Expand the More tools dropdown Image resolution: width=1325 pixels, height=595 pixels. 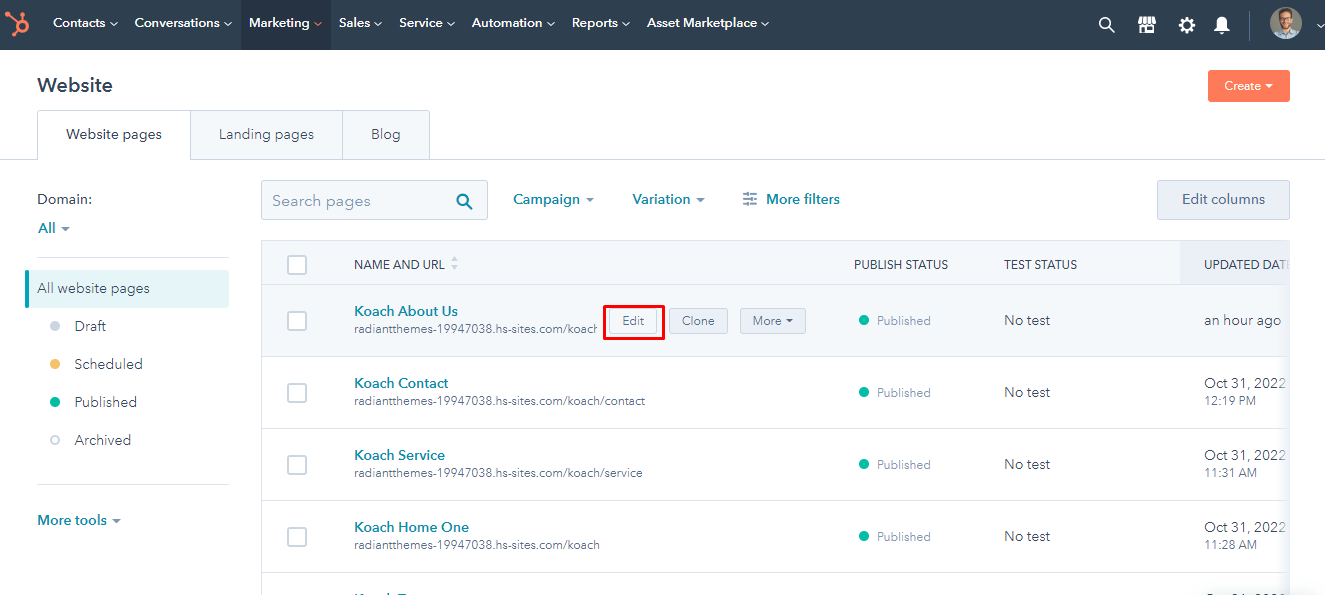pyautogui.click(x=79, y=521)
